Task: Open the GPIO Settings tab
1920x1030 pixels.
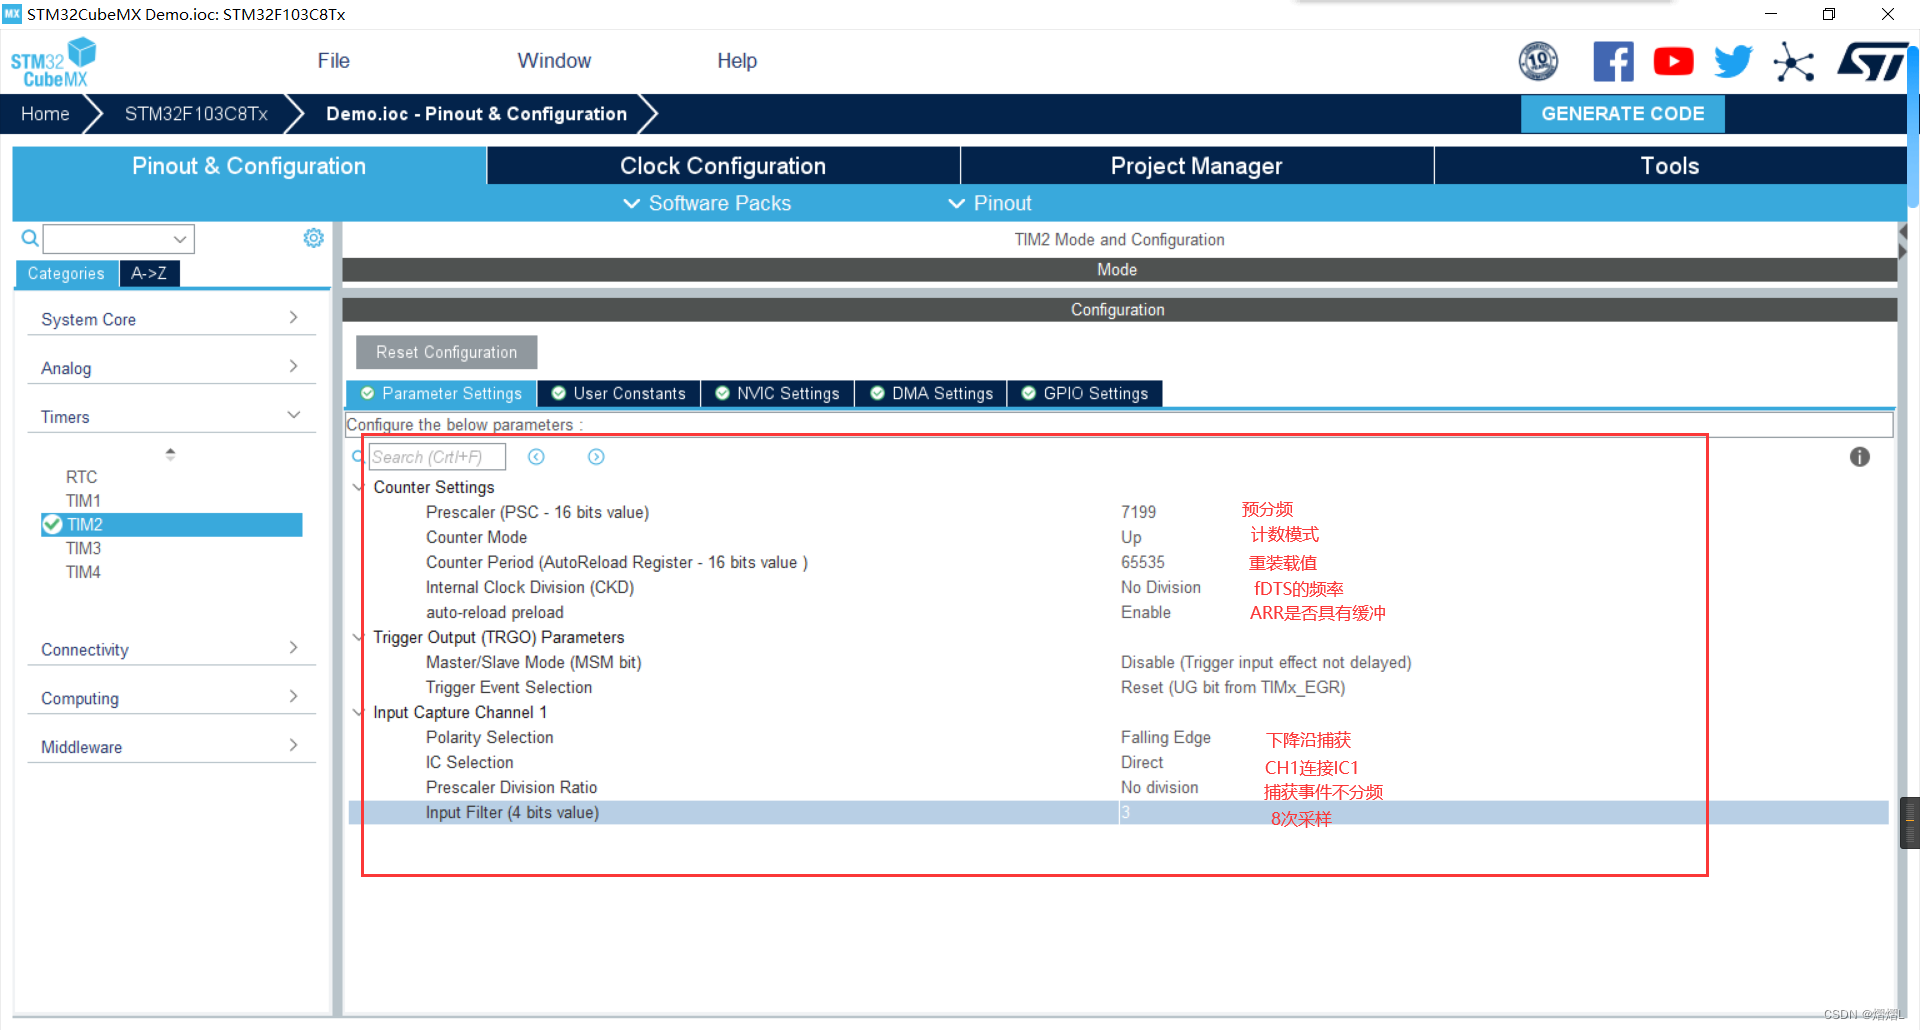Action: pyautogui.click(x=1085, y=393)
